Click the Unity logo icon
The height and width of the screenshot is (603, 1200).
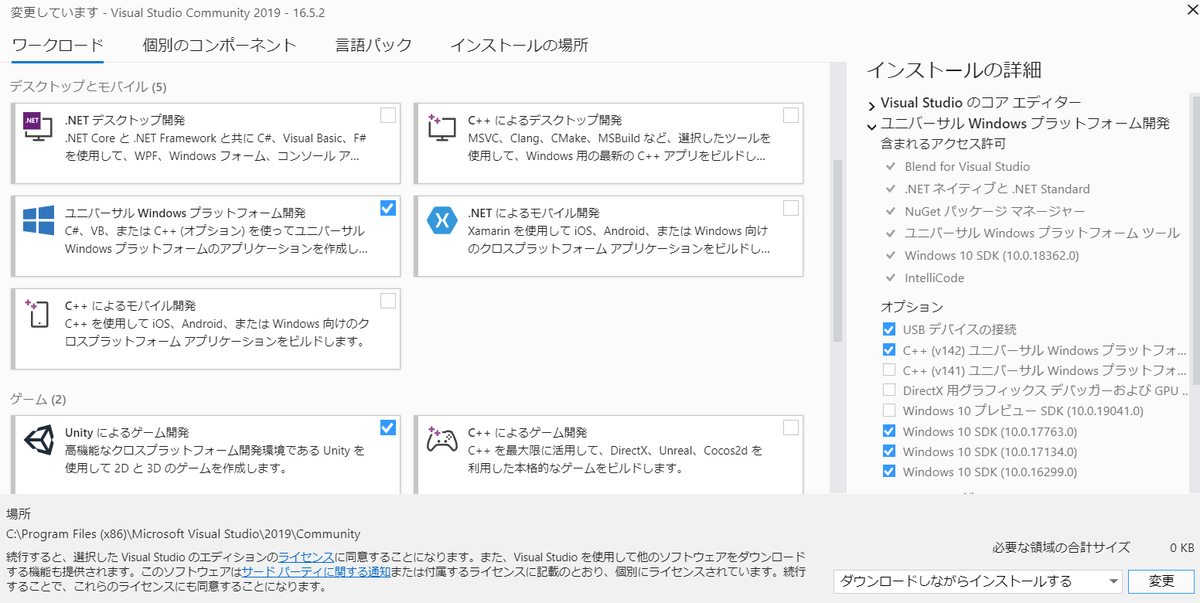point(38,439)
